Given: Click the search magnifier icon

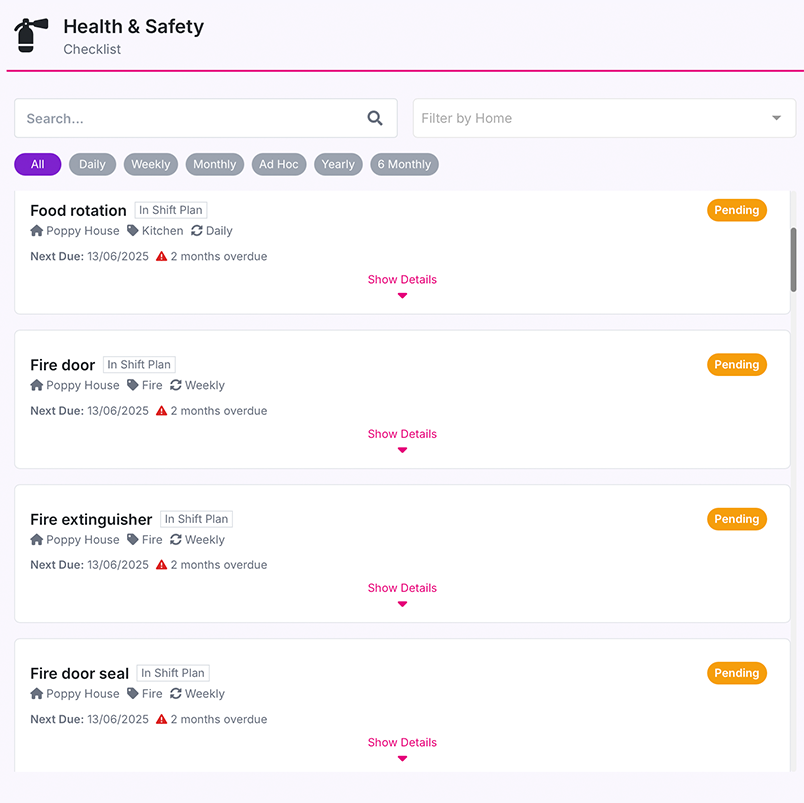Looking at the screenshot, I should click(x=375, y=117).
